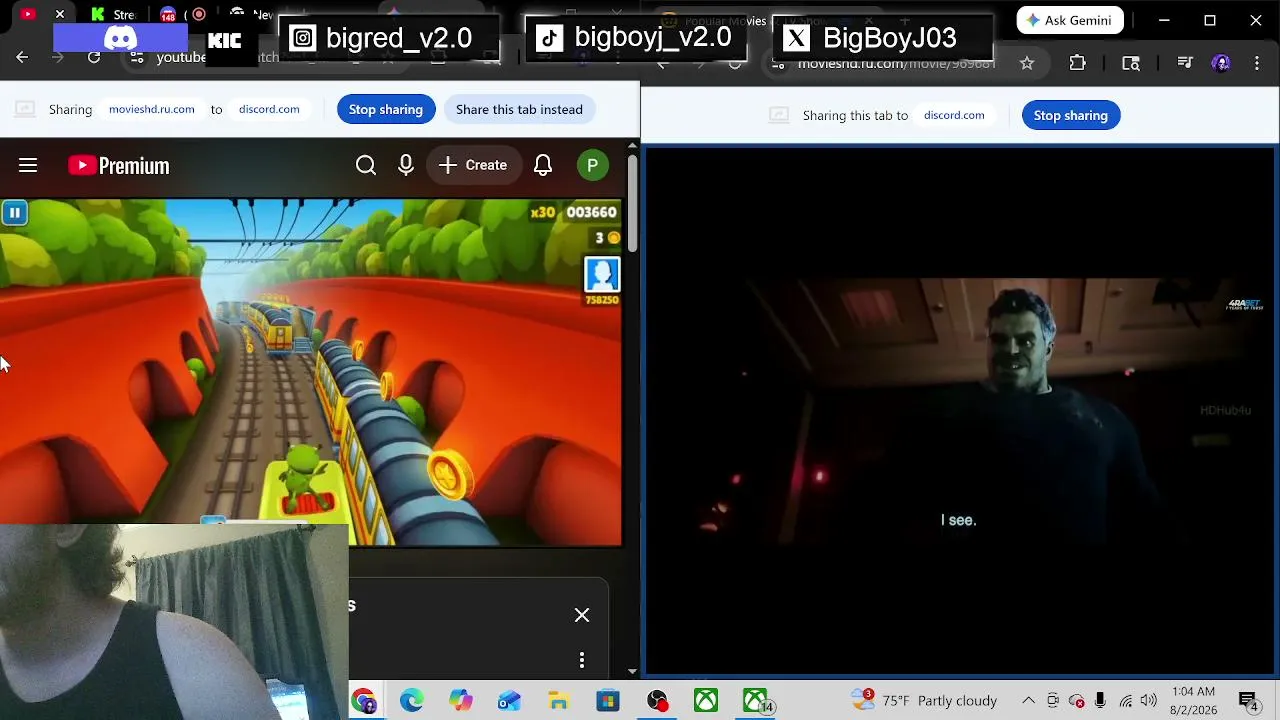Open the tab search icon in right toolbar
The width and height of the screenshot is (1280, 720).
[x=1131, y=63]
